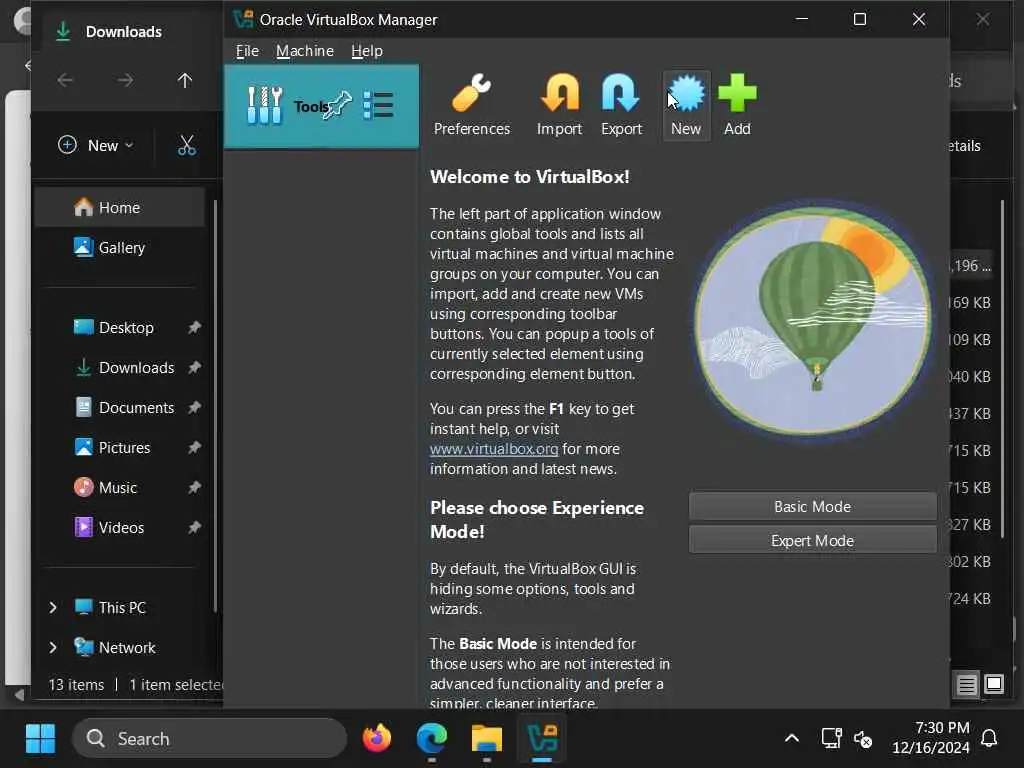1024x768 pixels.
Task: Click the Export appliance icon
Action: 621,105
